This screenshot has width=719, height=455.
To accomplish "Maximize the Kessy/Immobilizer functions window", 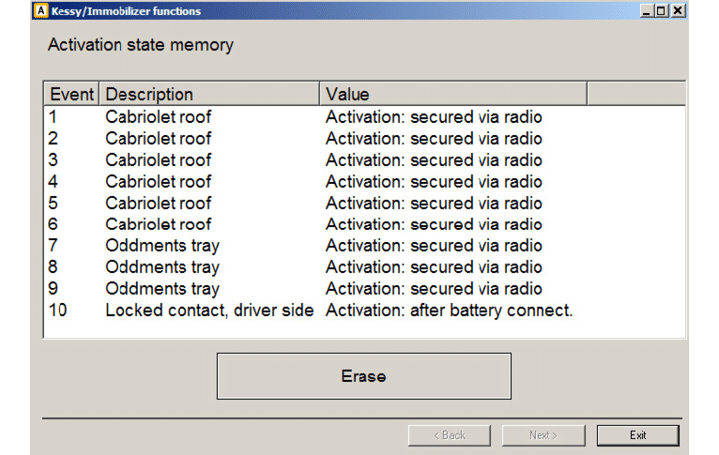I will 661,11.
